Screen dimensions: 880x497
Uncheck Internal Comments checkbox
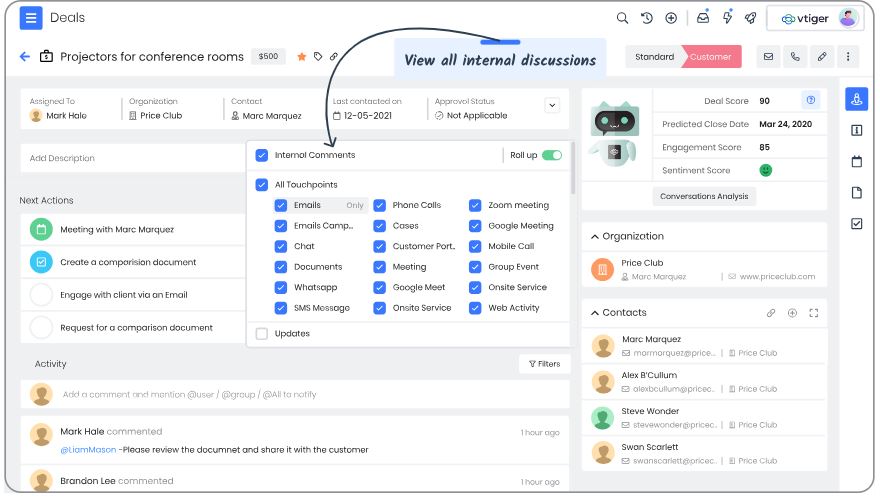click(262, 155)
